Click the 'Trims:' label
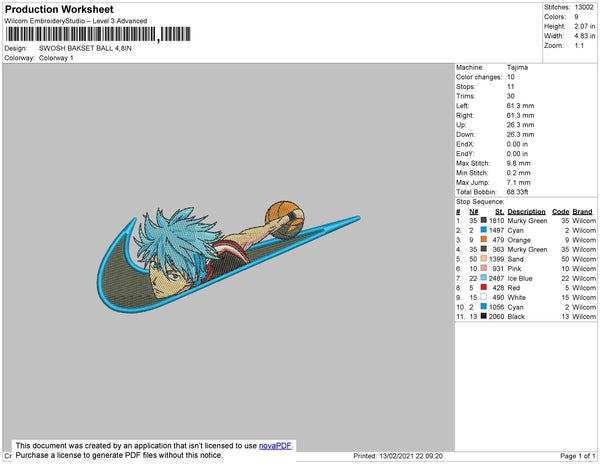Viewport: 600px width, 464px height. (x=465, y=96)
